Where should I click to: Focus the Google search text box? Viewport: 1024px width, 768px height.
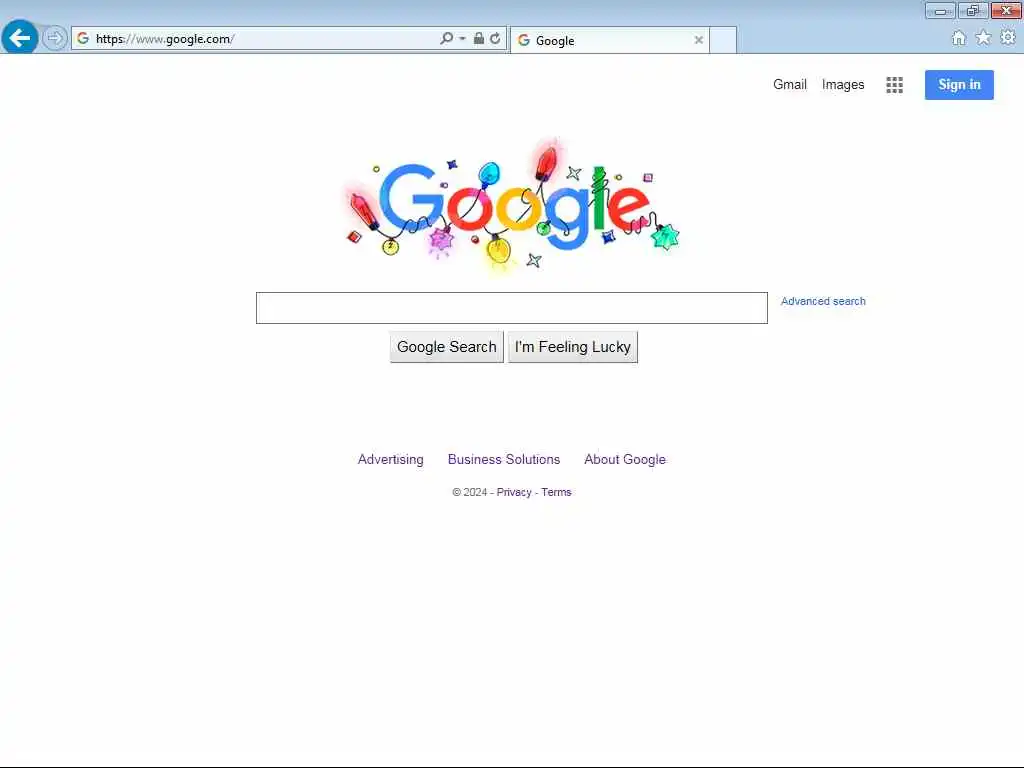click(x=511, y=308)
